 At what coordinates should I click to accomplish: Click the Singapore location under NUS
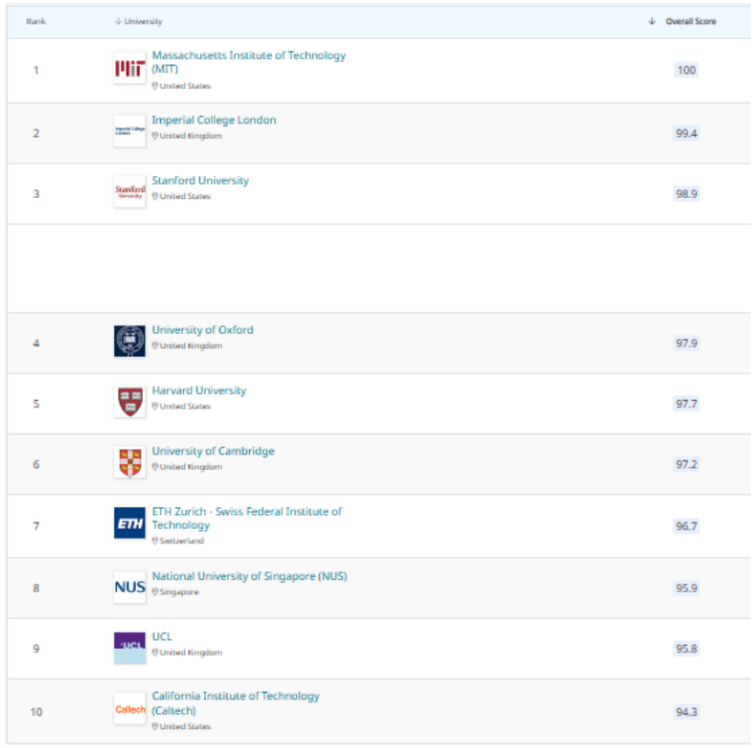[175, 592]
